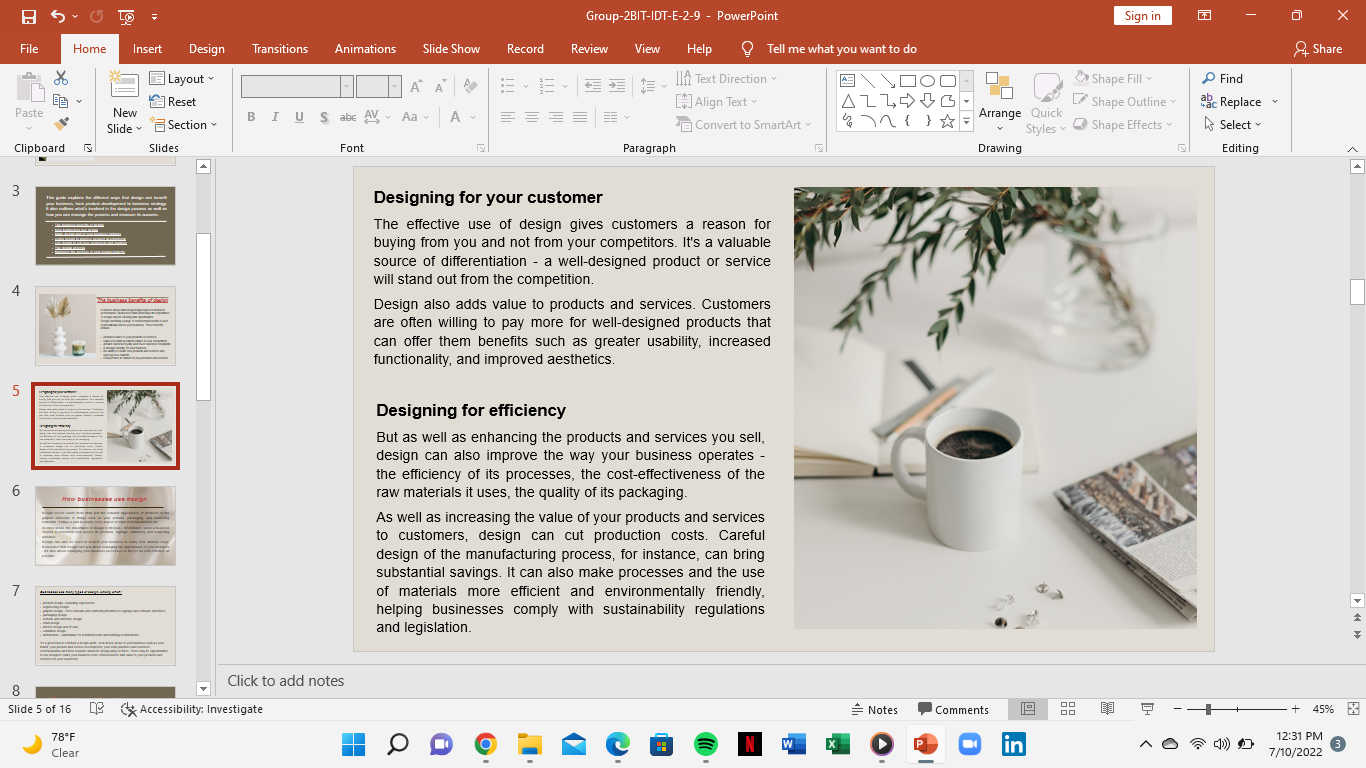Select the oval shape in gallery
The width and height of the screenshot is (1366, 768).
[928, 81]
